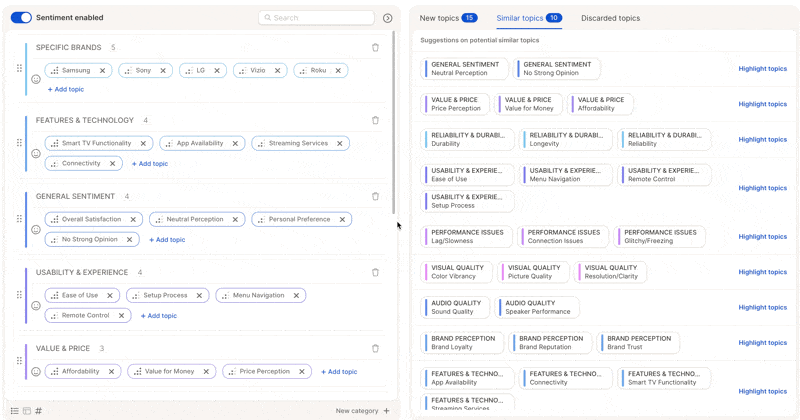Switch to Discarded topics tab

click(610, 18)
